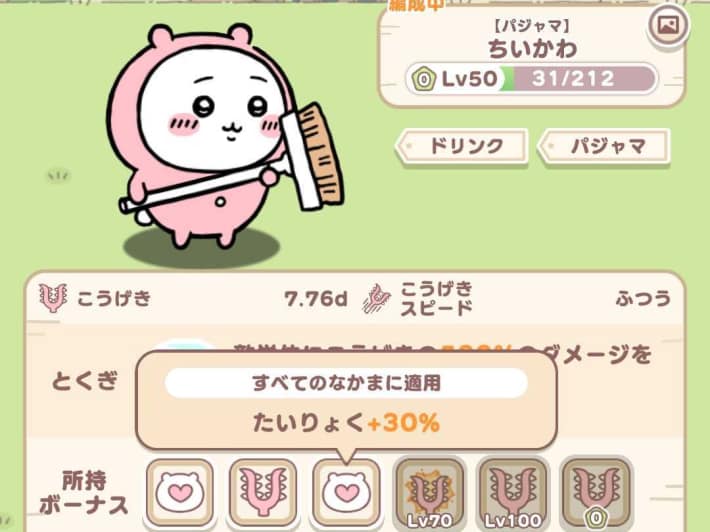Tap the こうげき attack stat icon

(x=53, y=298)
